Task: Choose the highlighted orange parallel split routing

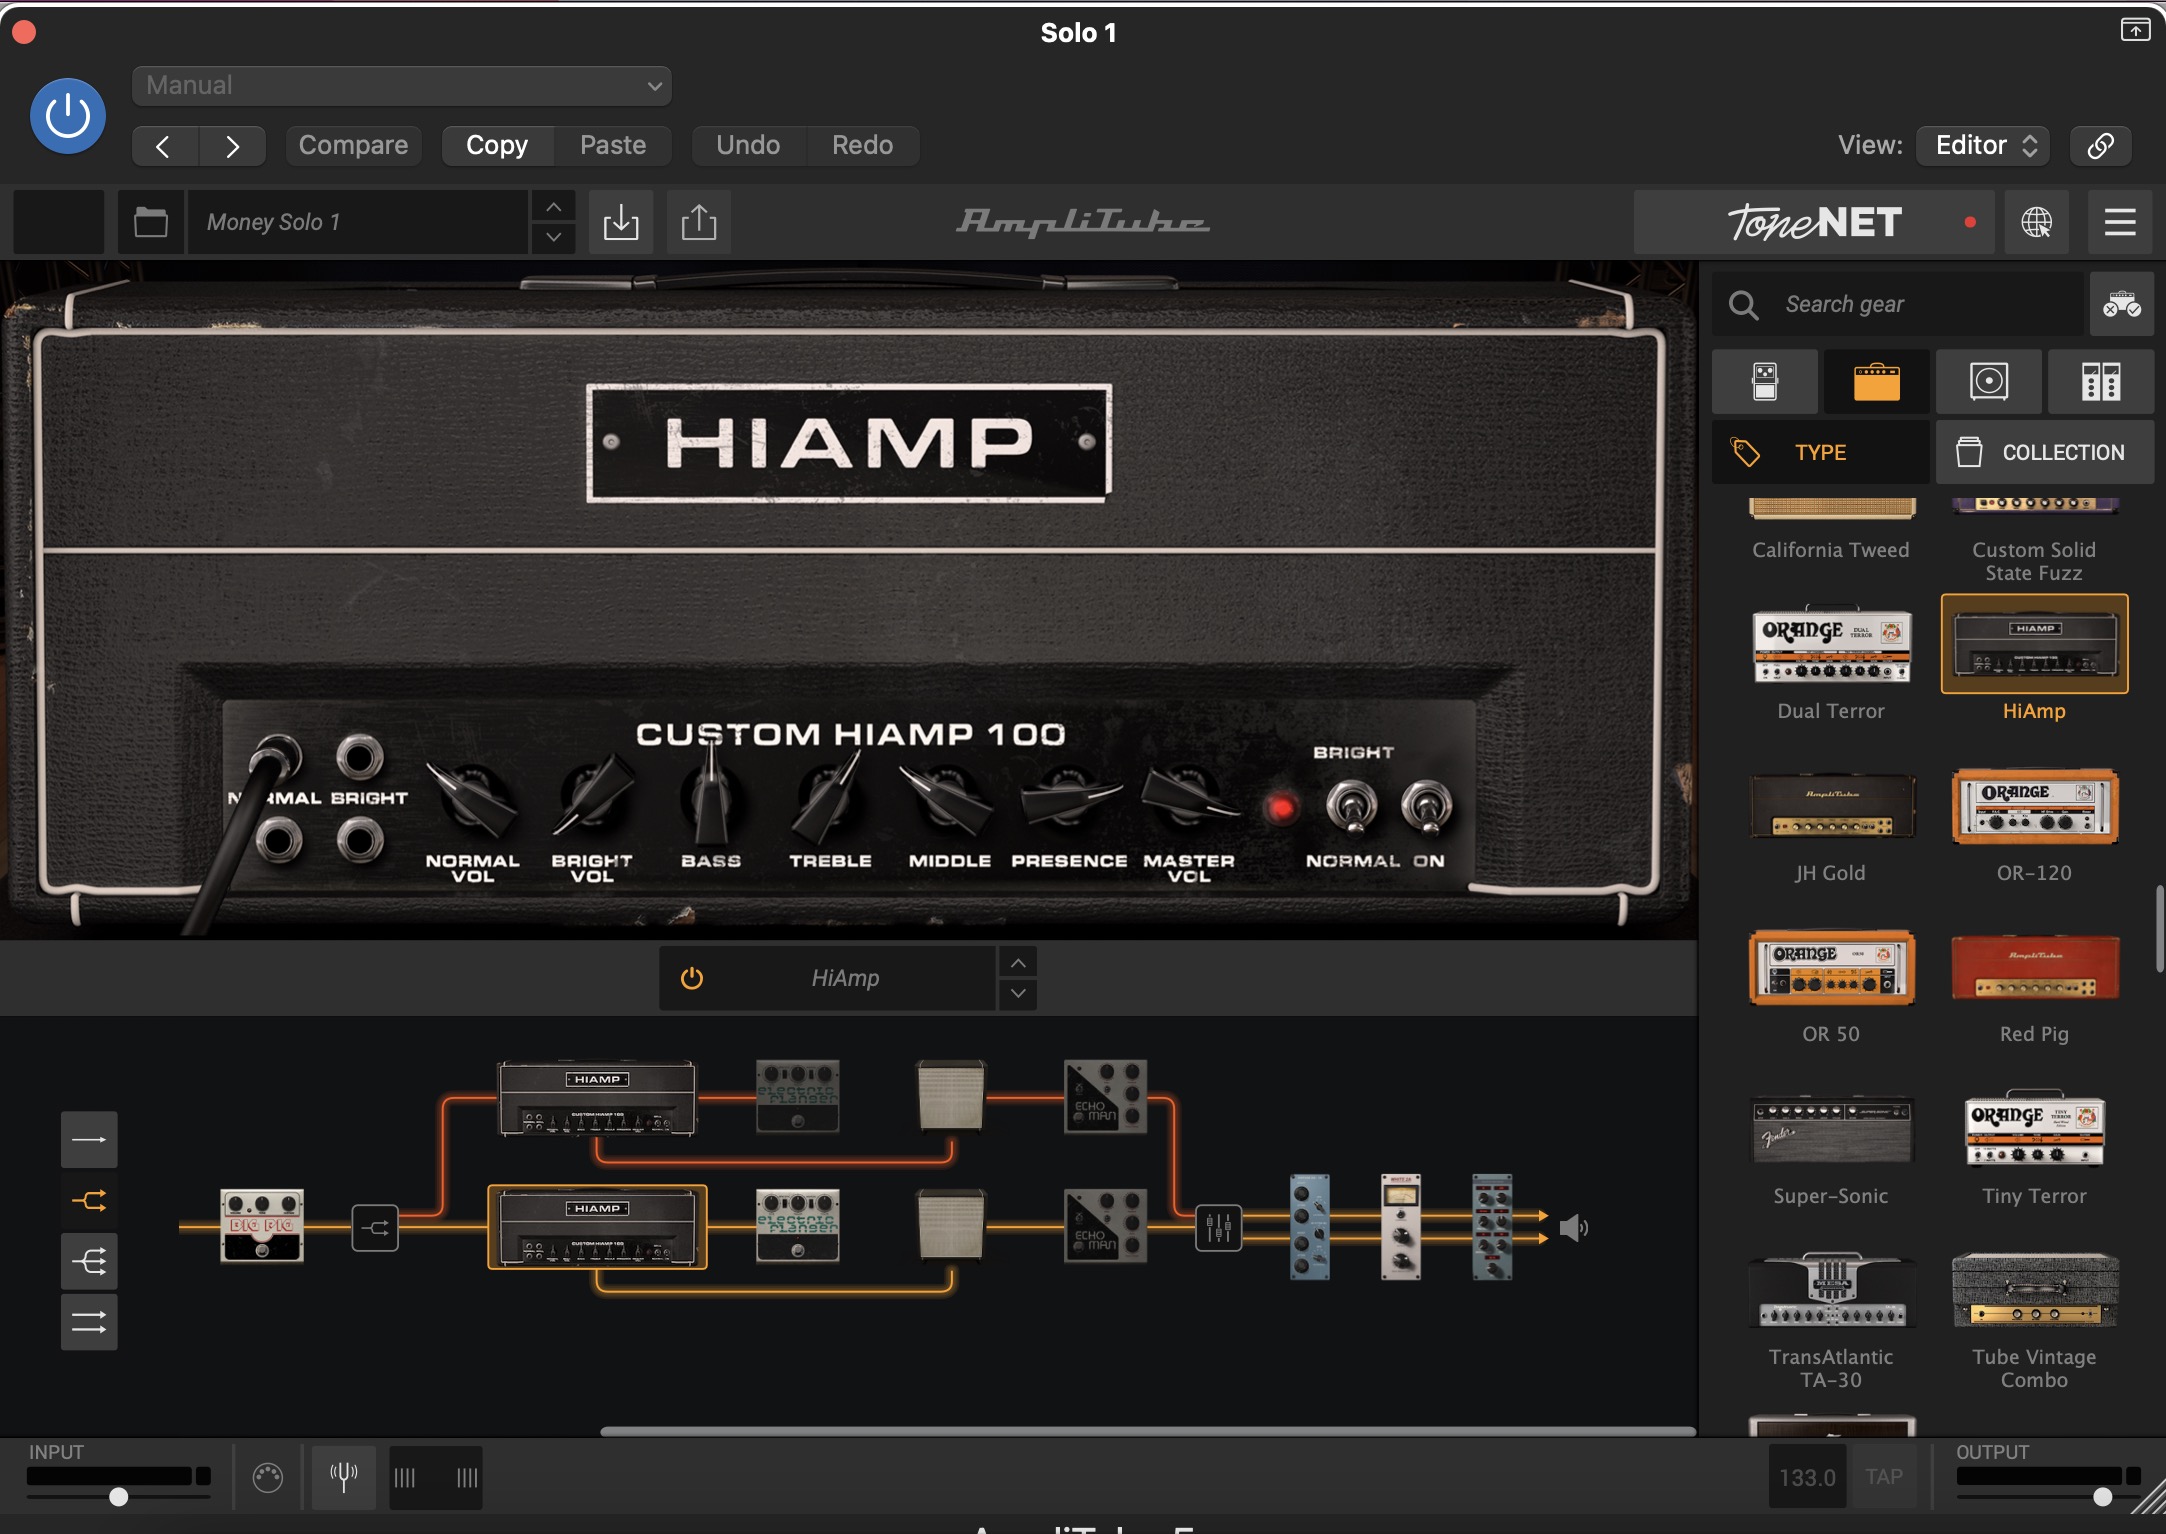Action: coord(89,1201)
